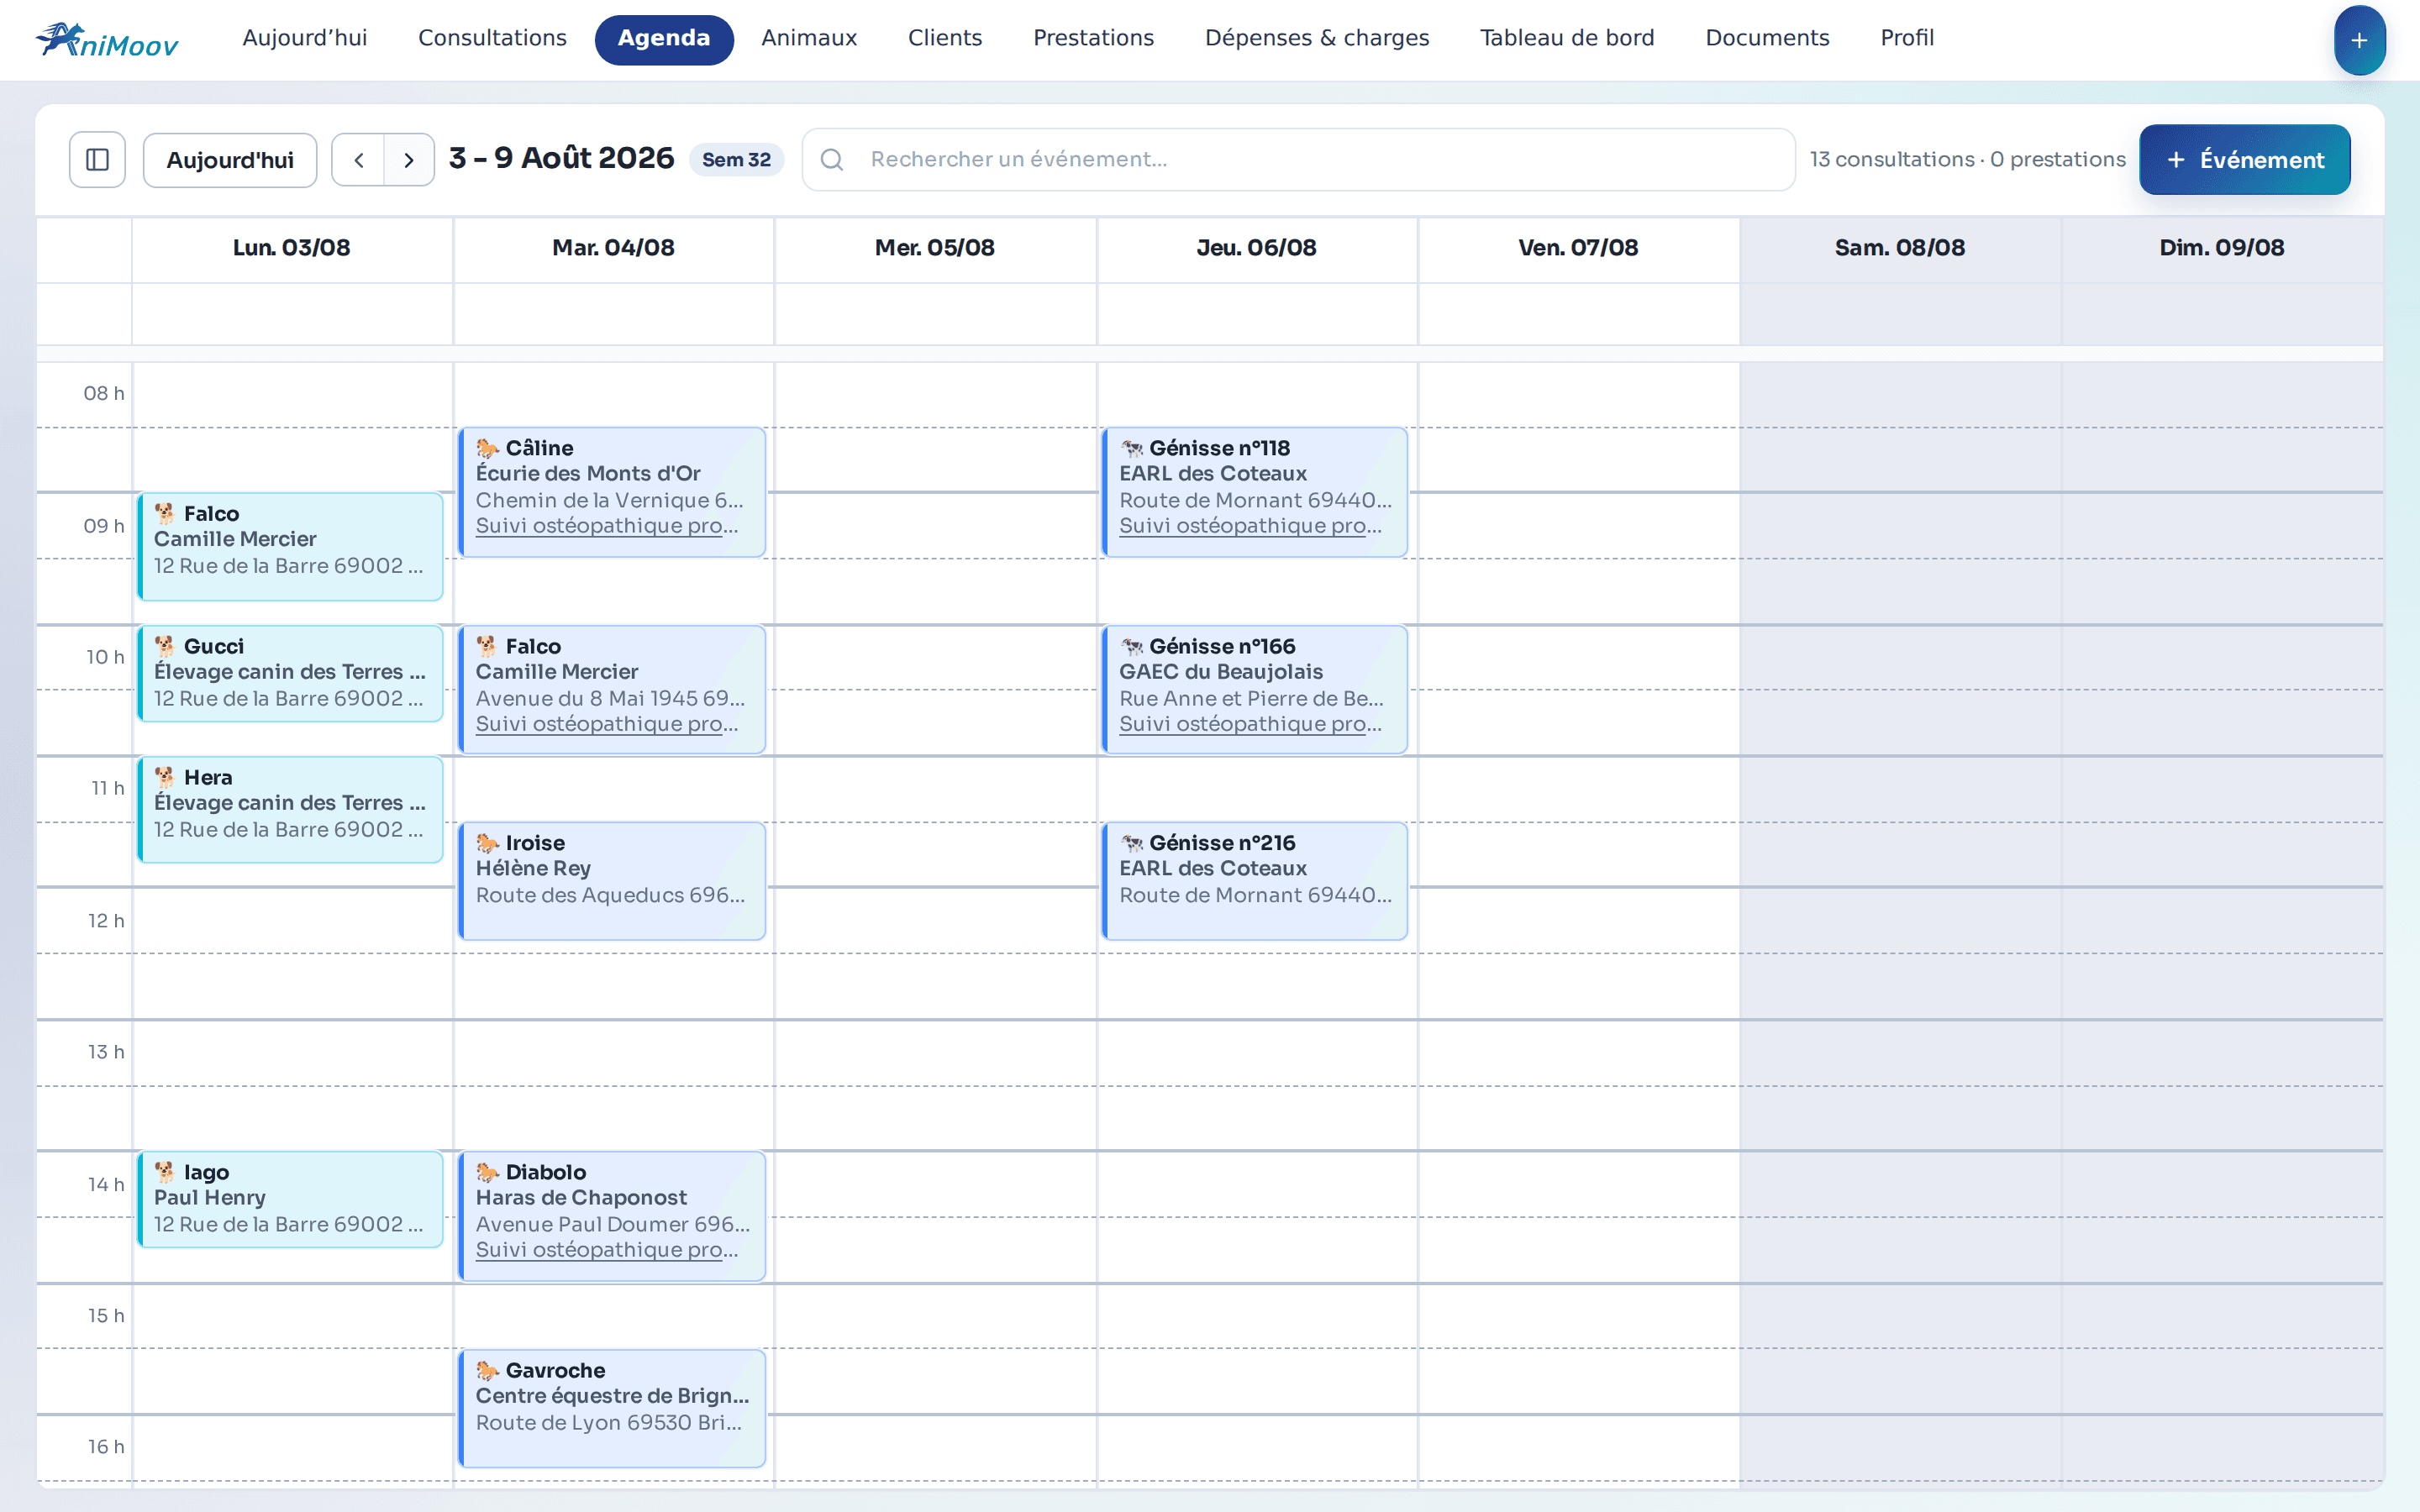Image resolution: width=2420 pixels, height=1512 pixels.
Task: Open Dépenses & charges tab
Action: tap(1317, 38)
